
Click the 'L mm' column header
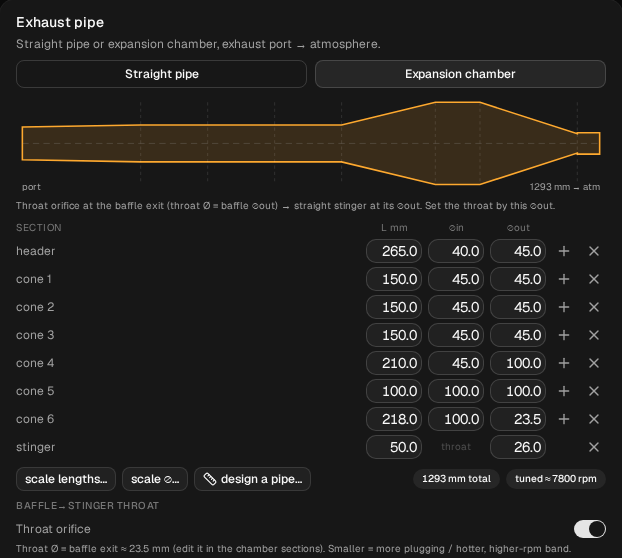pos(394,228)
